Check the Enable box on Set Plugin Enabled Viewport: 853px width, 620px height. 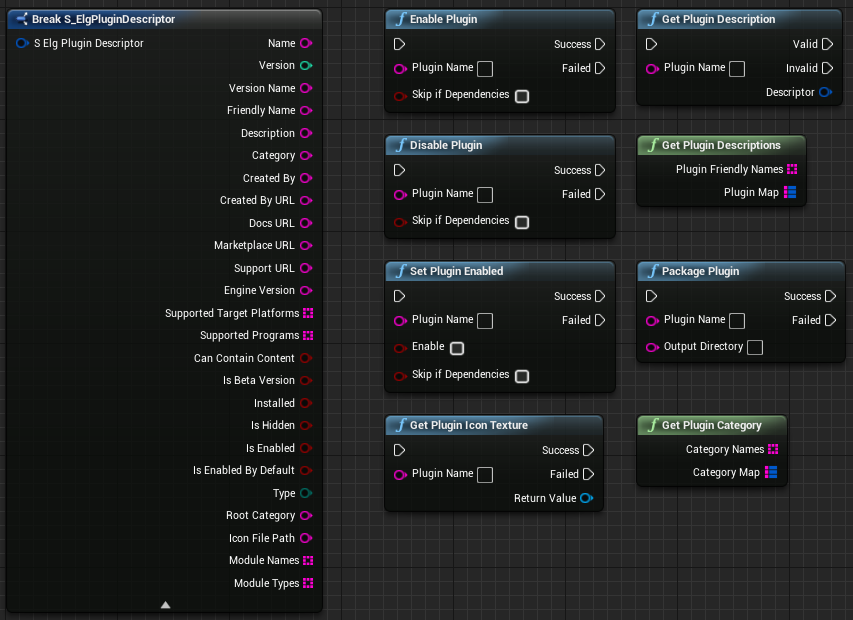tap(457, 348)
